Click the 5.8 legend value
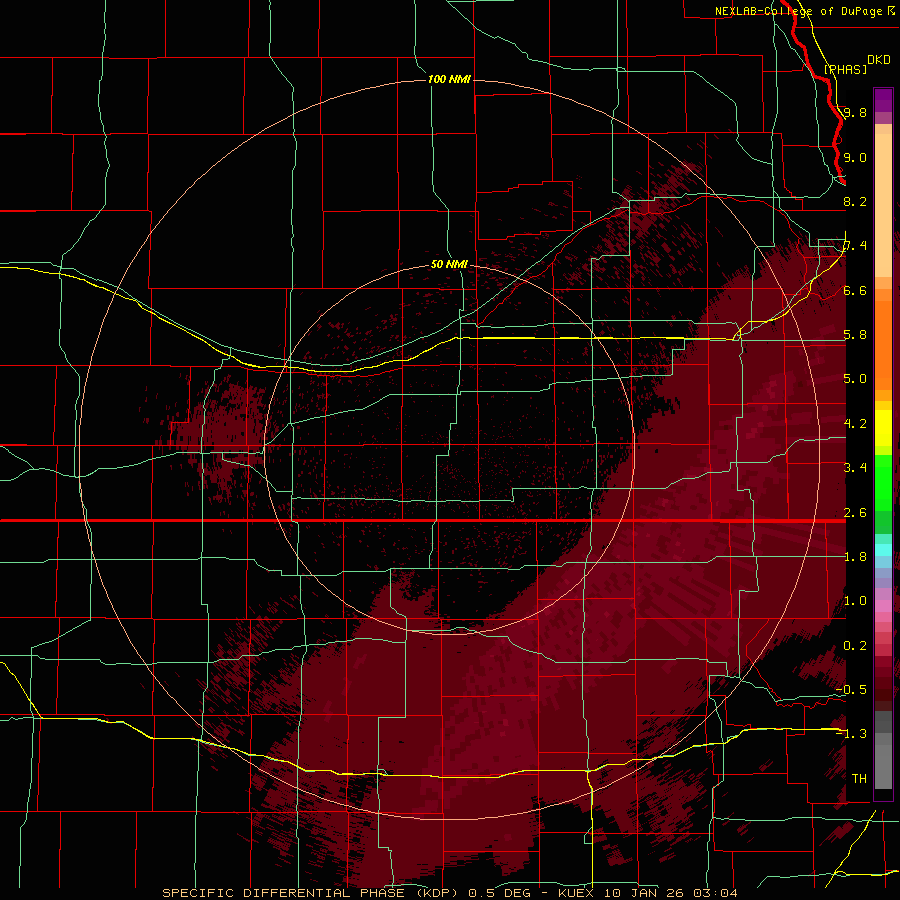 855,335
